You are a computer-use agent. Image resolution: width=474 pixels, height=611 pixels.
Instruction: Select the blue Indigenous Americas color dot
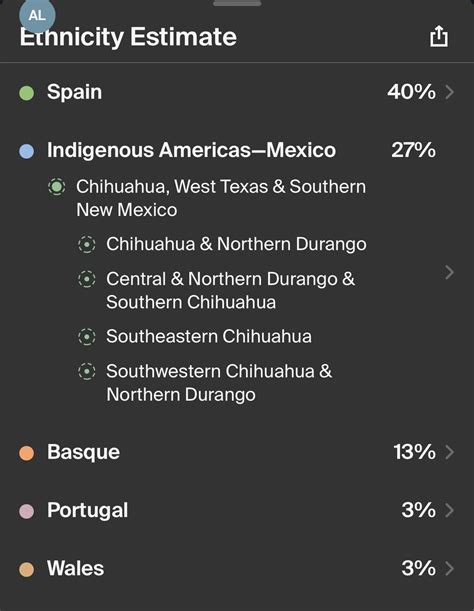27,151
